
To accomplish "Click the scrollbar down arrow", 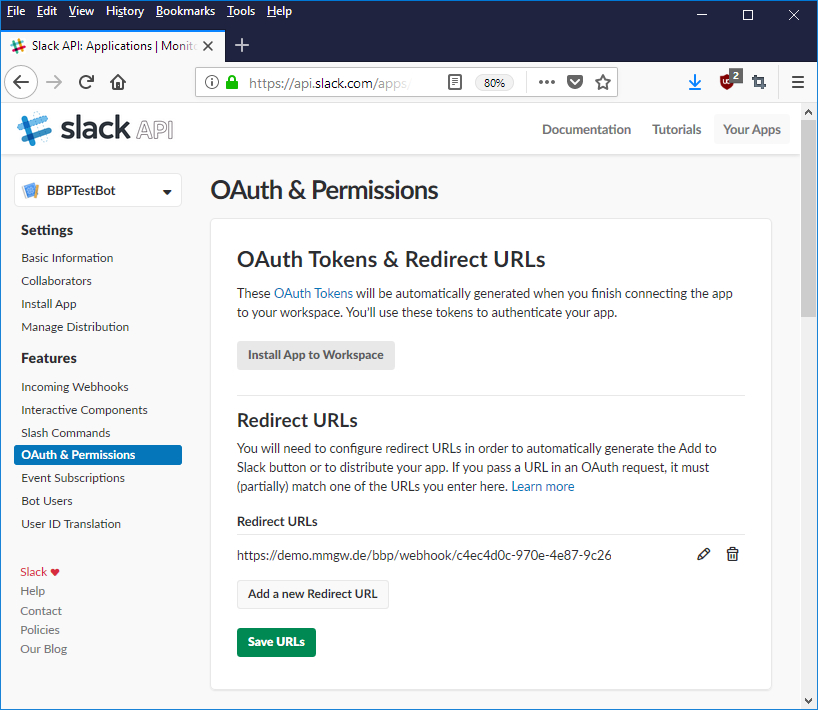I will coord(809,701).
